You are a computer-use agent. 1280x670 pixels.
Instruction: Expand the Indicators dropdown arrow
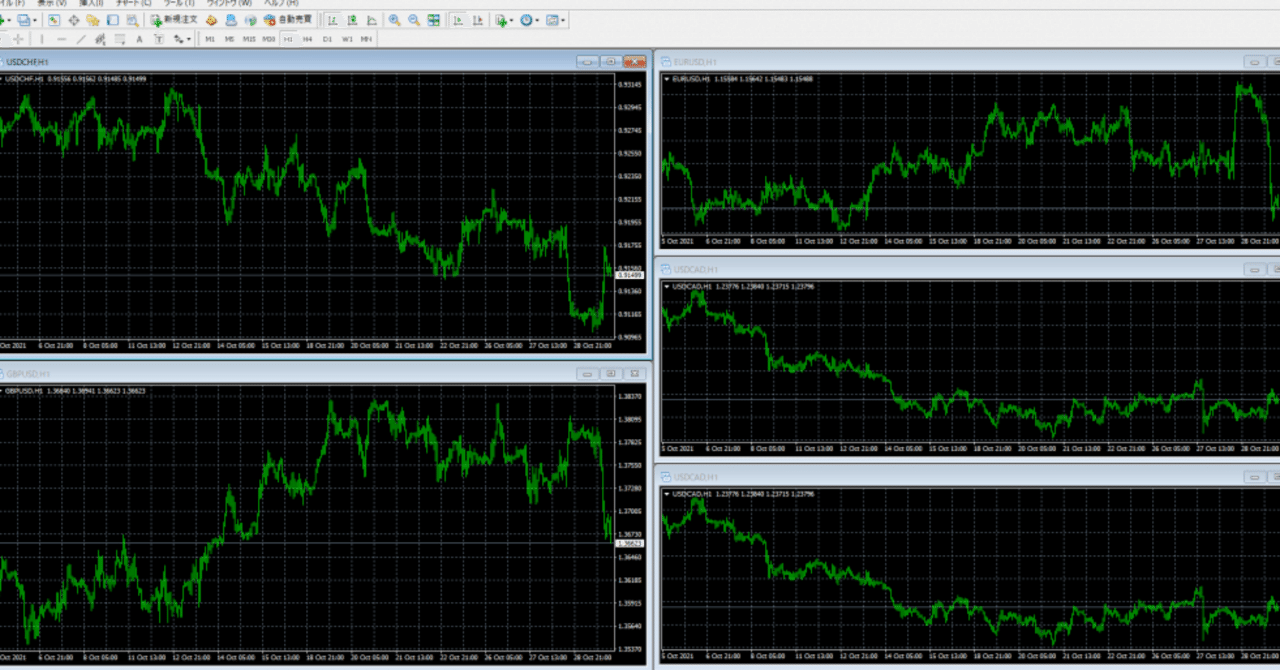(512, 20)
